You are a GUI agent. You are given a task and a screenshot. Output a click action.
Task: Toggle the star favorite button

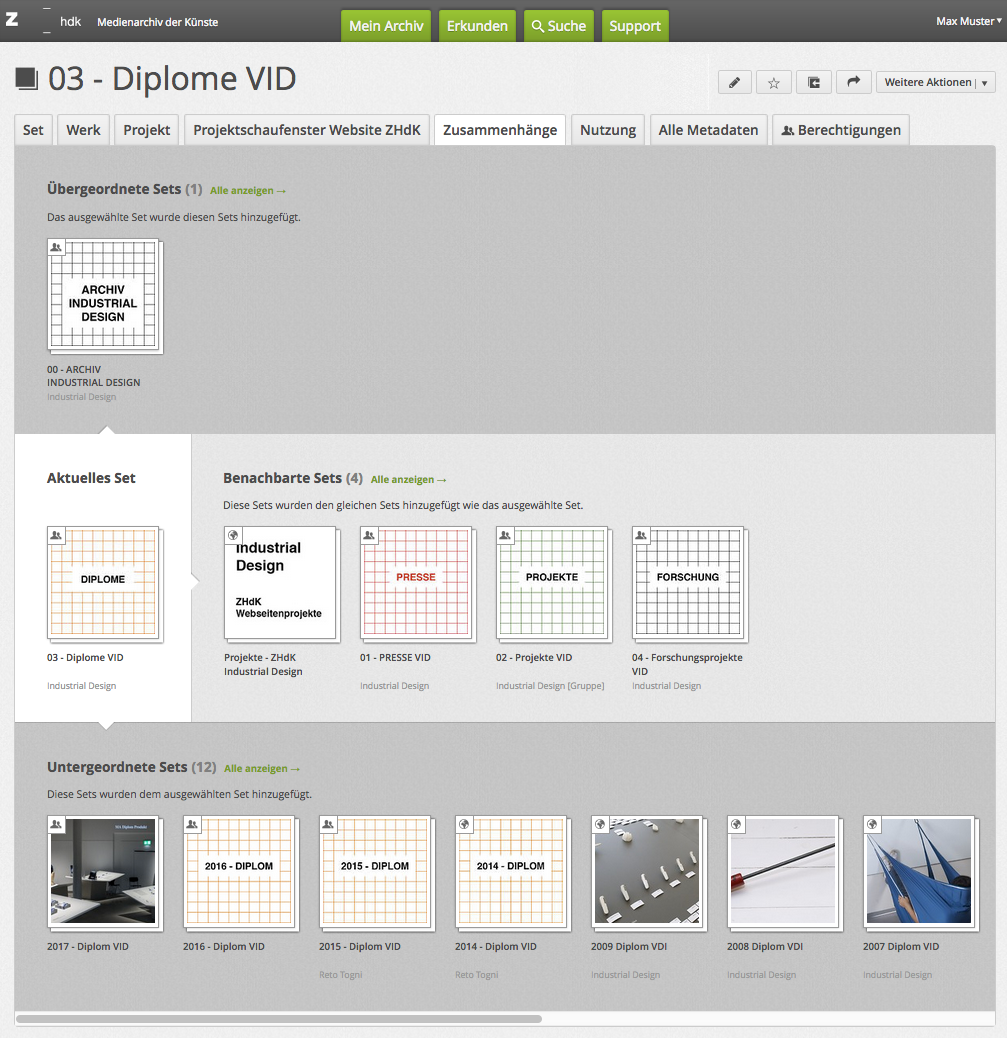pyautogui.click(x=773, y=83)
